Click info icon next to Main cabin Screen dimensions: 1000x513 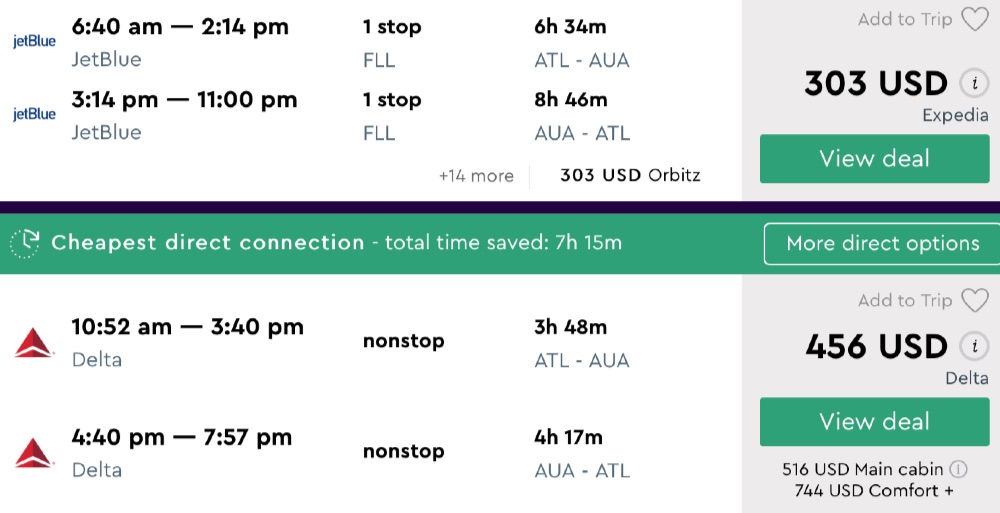[958, 469]
